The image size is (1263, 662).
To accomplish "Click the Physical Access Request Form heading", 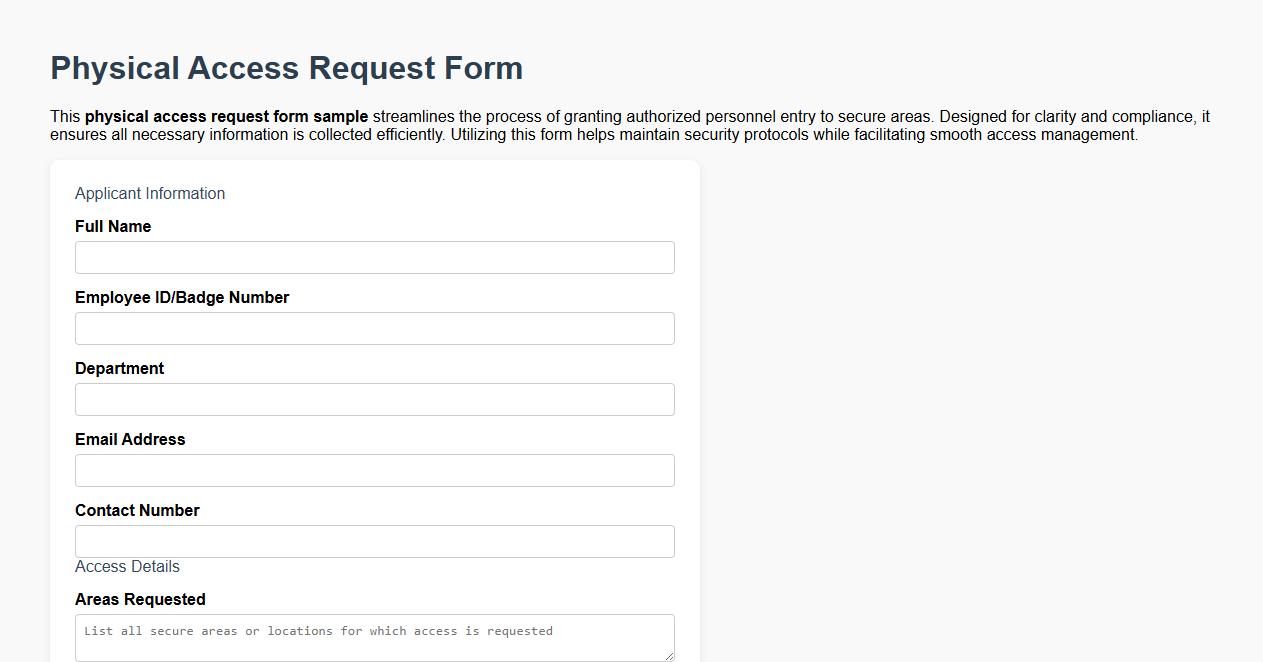I will pos(286,68).
